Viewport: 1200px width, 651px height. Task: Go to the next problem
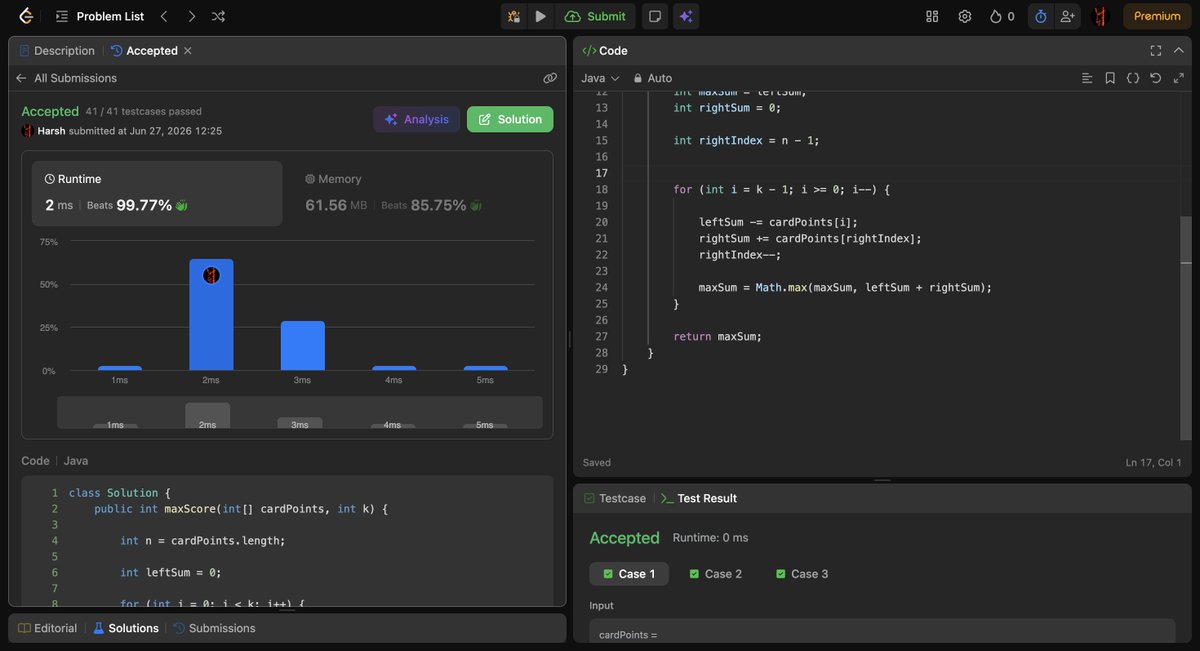(x=191, y=16)
